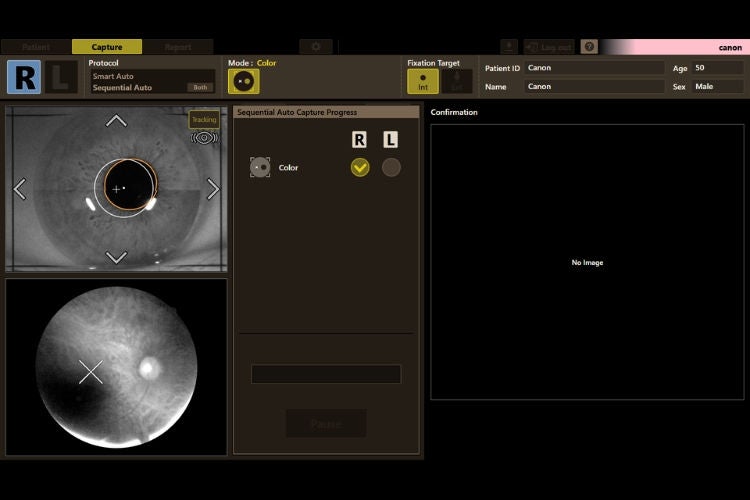Click the eye alignment icon below Tracking

tap(204, 138)
